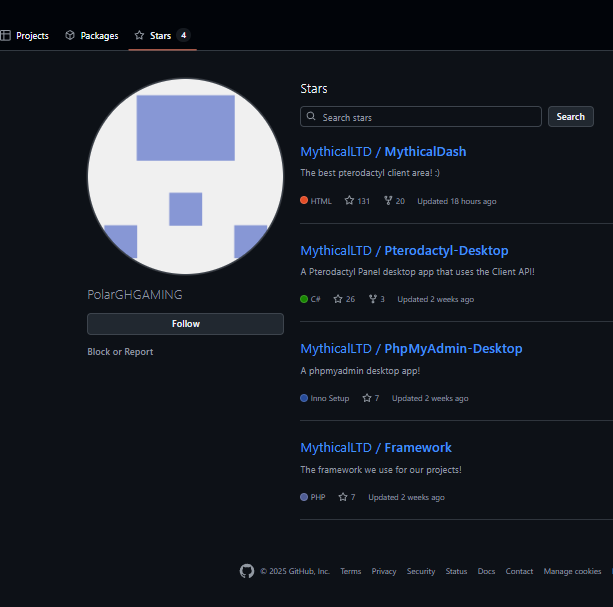Click 'The framework we use for our projects!' text
Viewport: 613px width, 607px height.
coord(381,470)
